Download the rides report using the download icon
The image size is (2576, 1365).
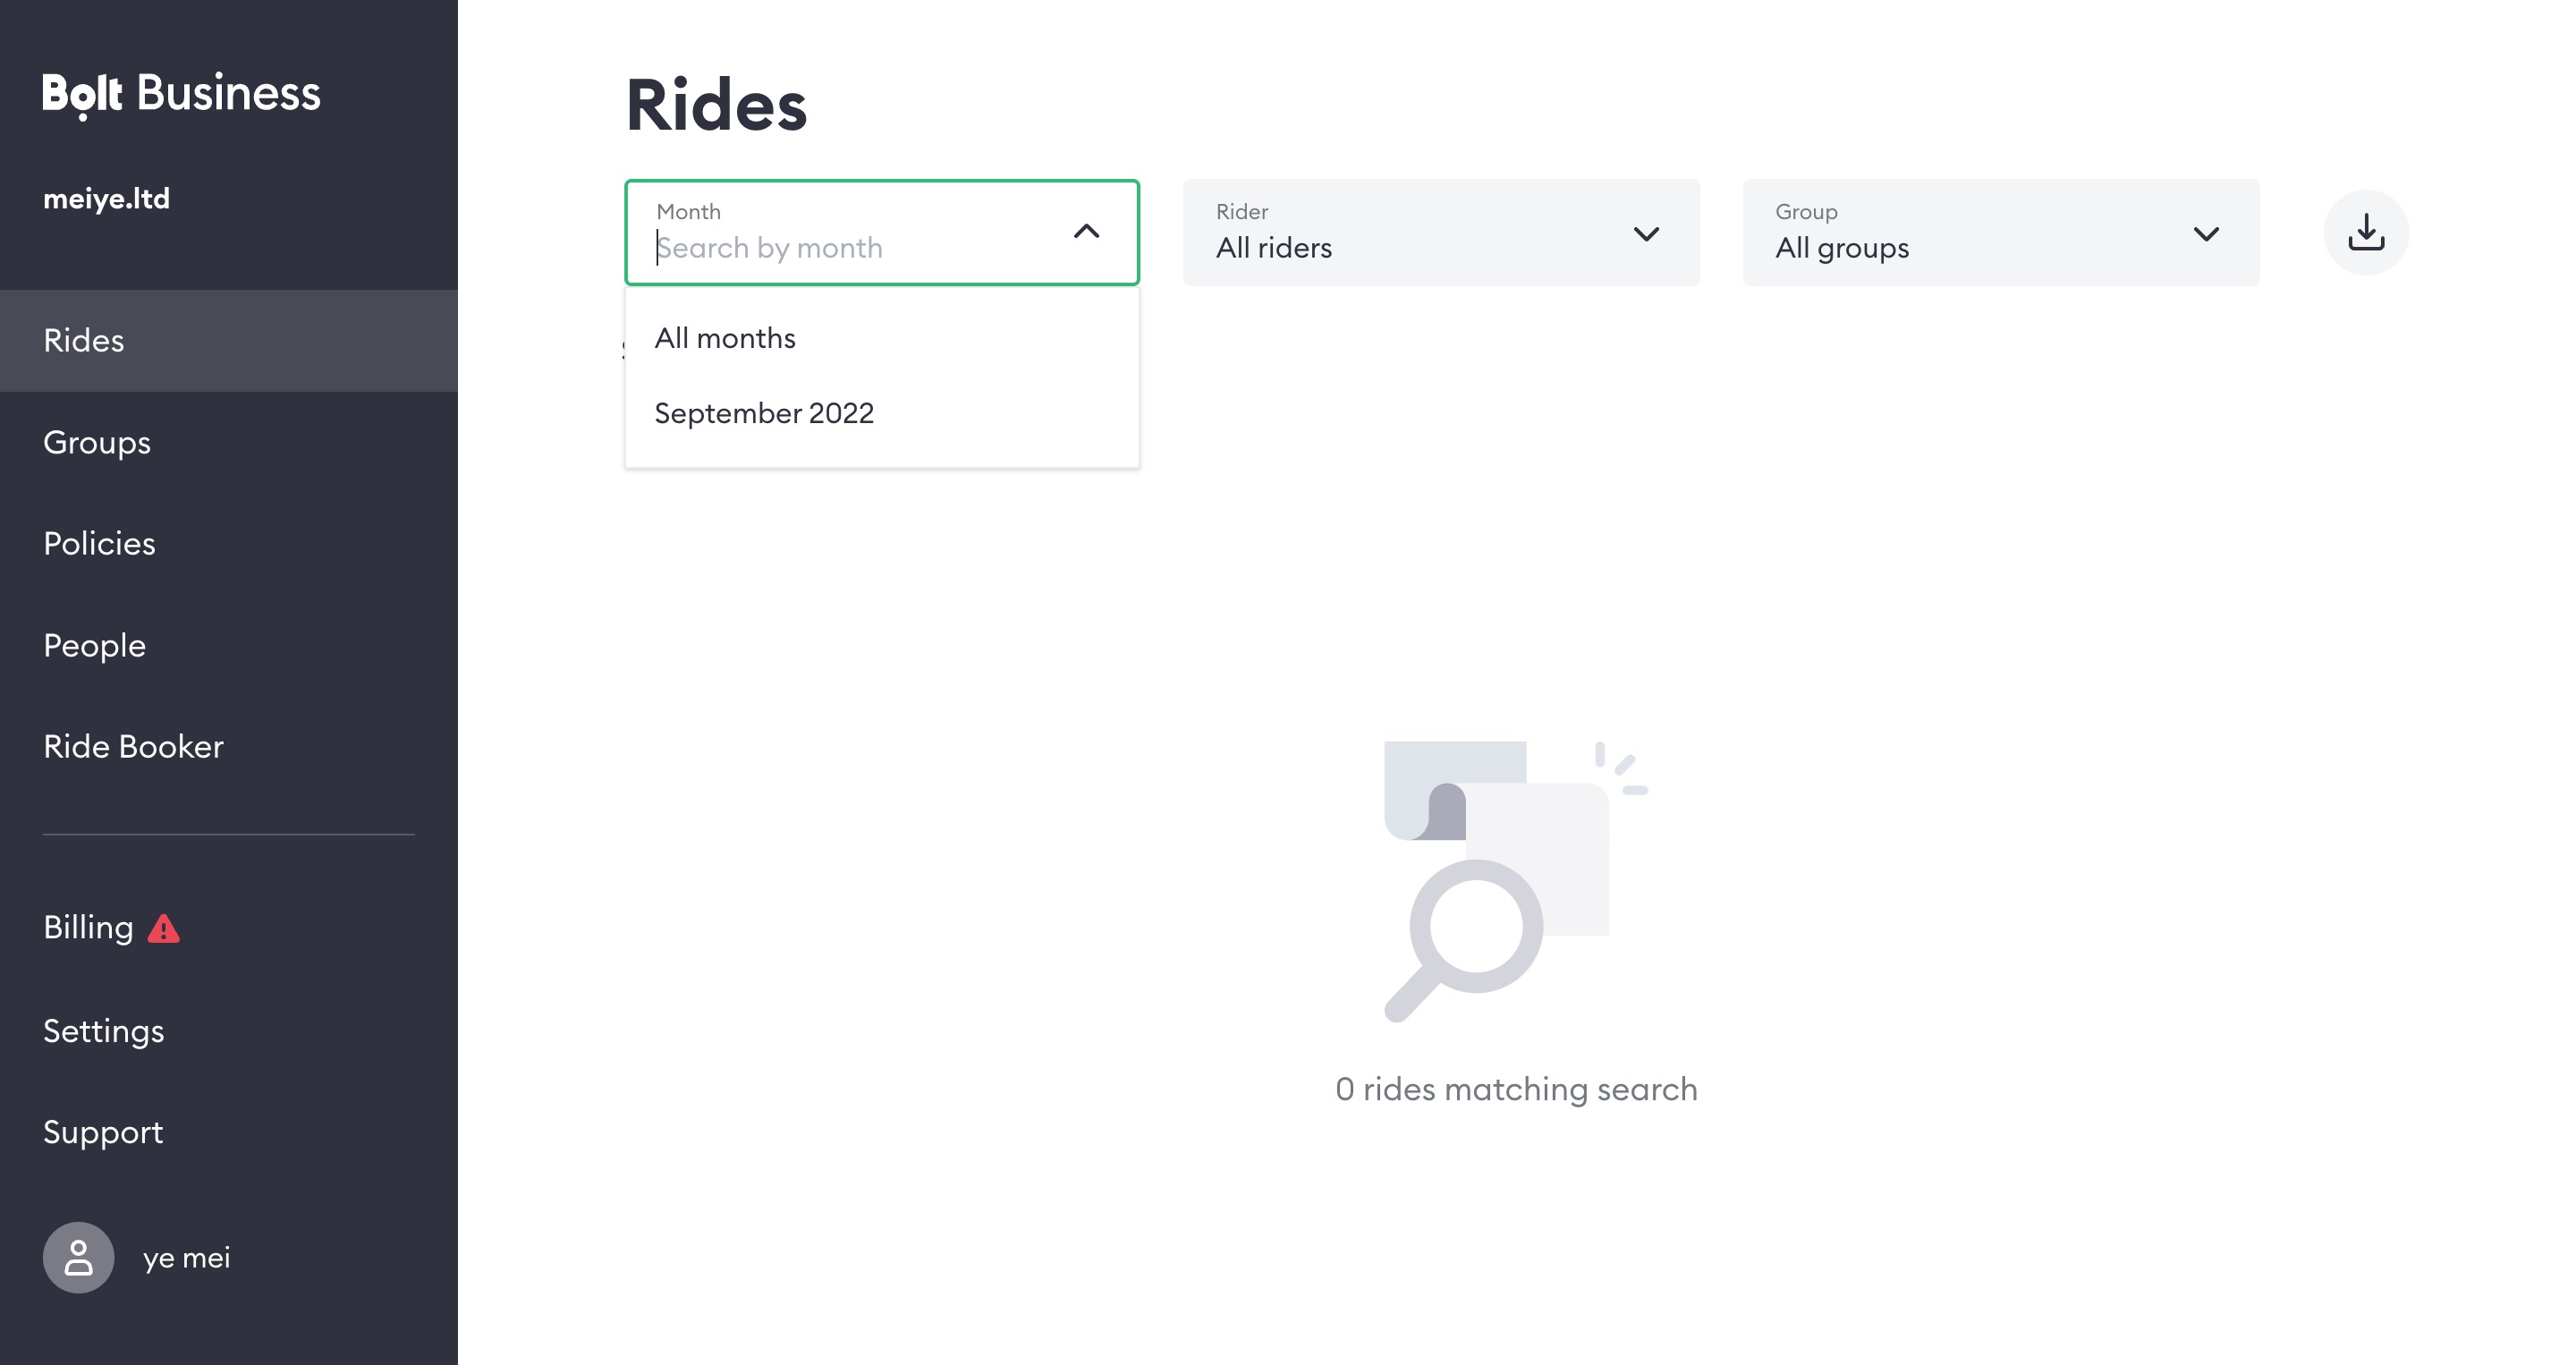coord(2365,232)
